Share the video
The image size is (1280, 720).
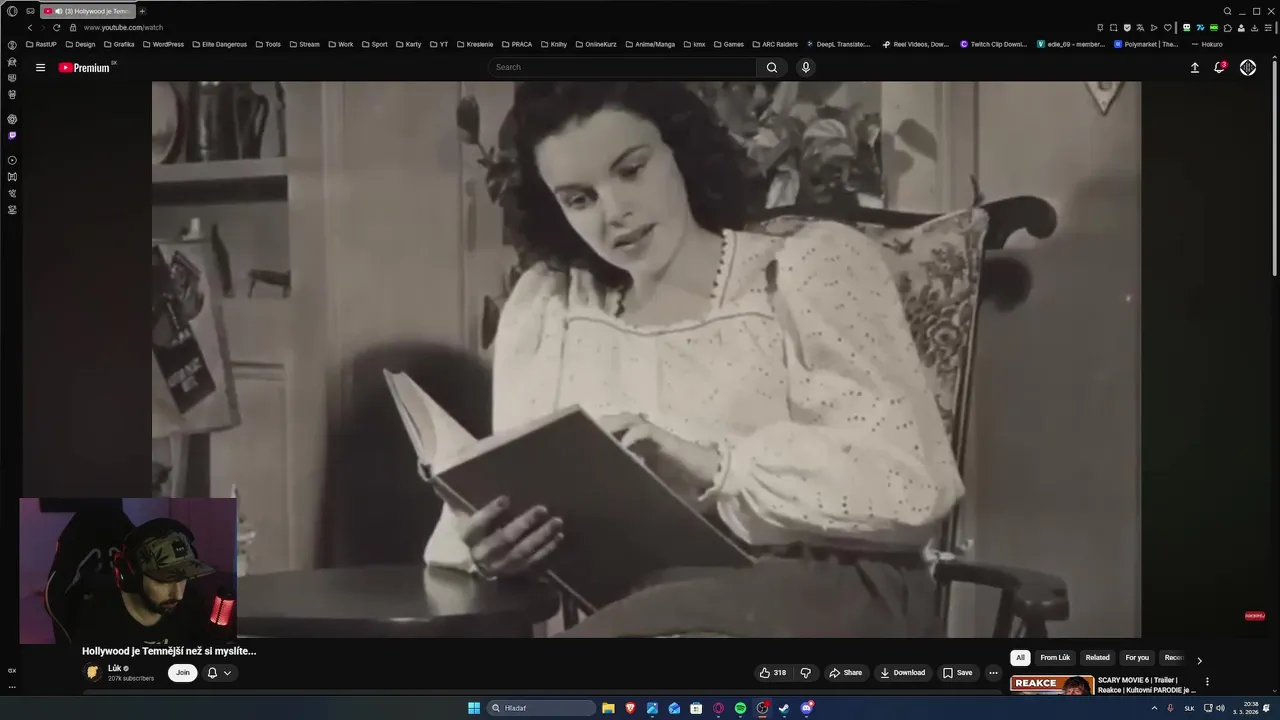click(x=845, y=673)
